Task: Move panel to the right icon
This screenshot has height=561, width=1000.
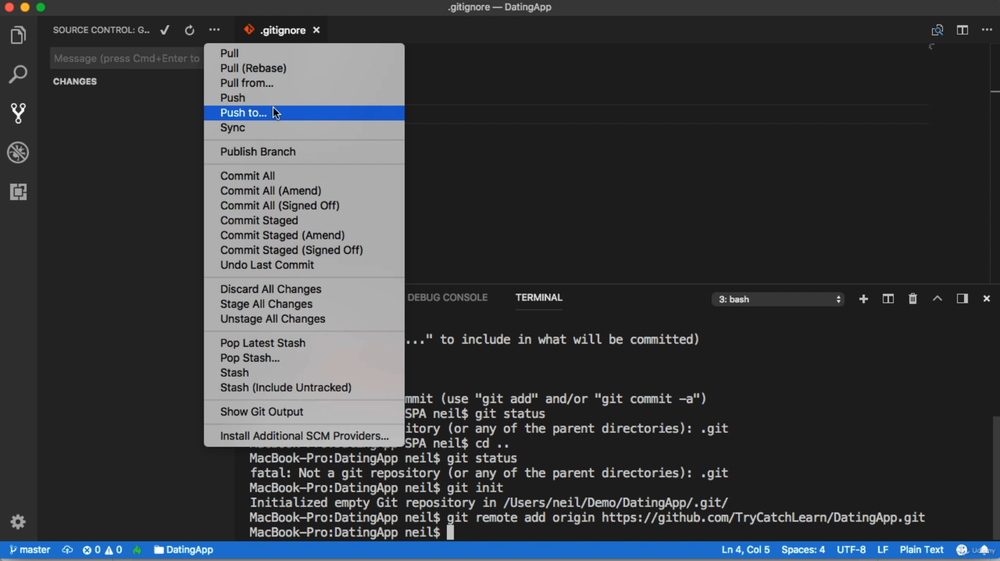Action: pos(962,299)
